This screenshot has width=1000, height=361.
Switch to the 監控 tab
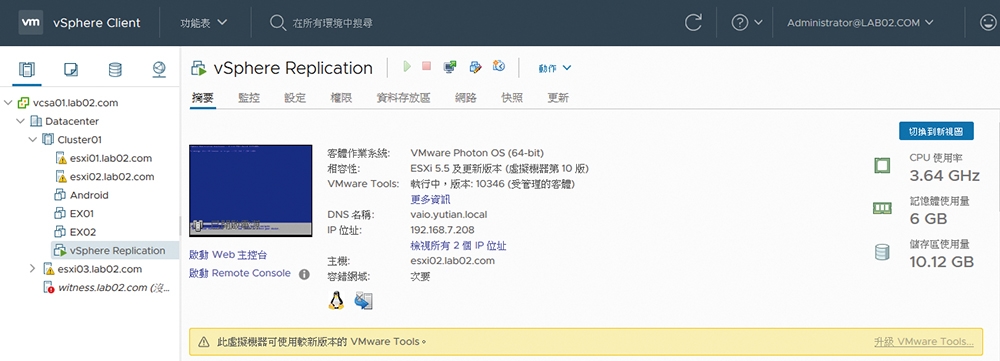(x=249, y=98)
